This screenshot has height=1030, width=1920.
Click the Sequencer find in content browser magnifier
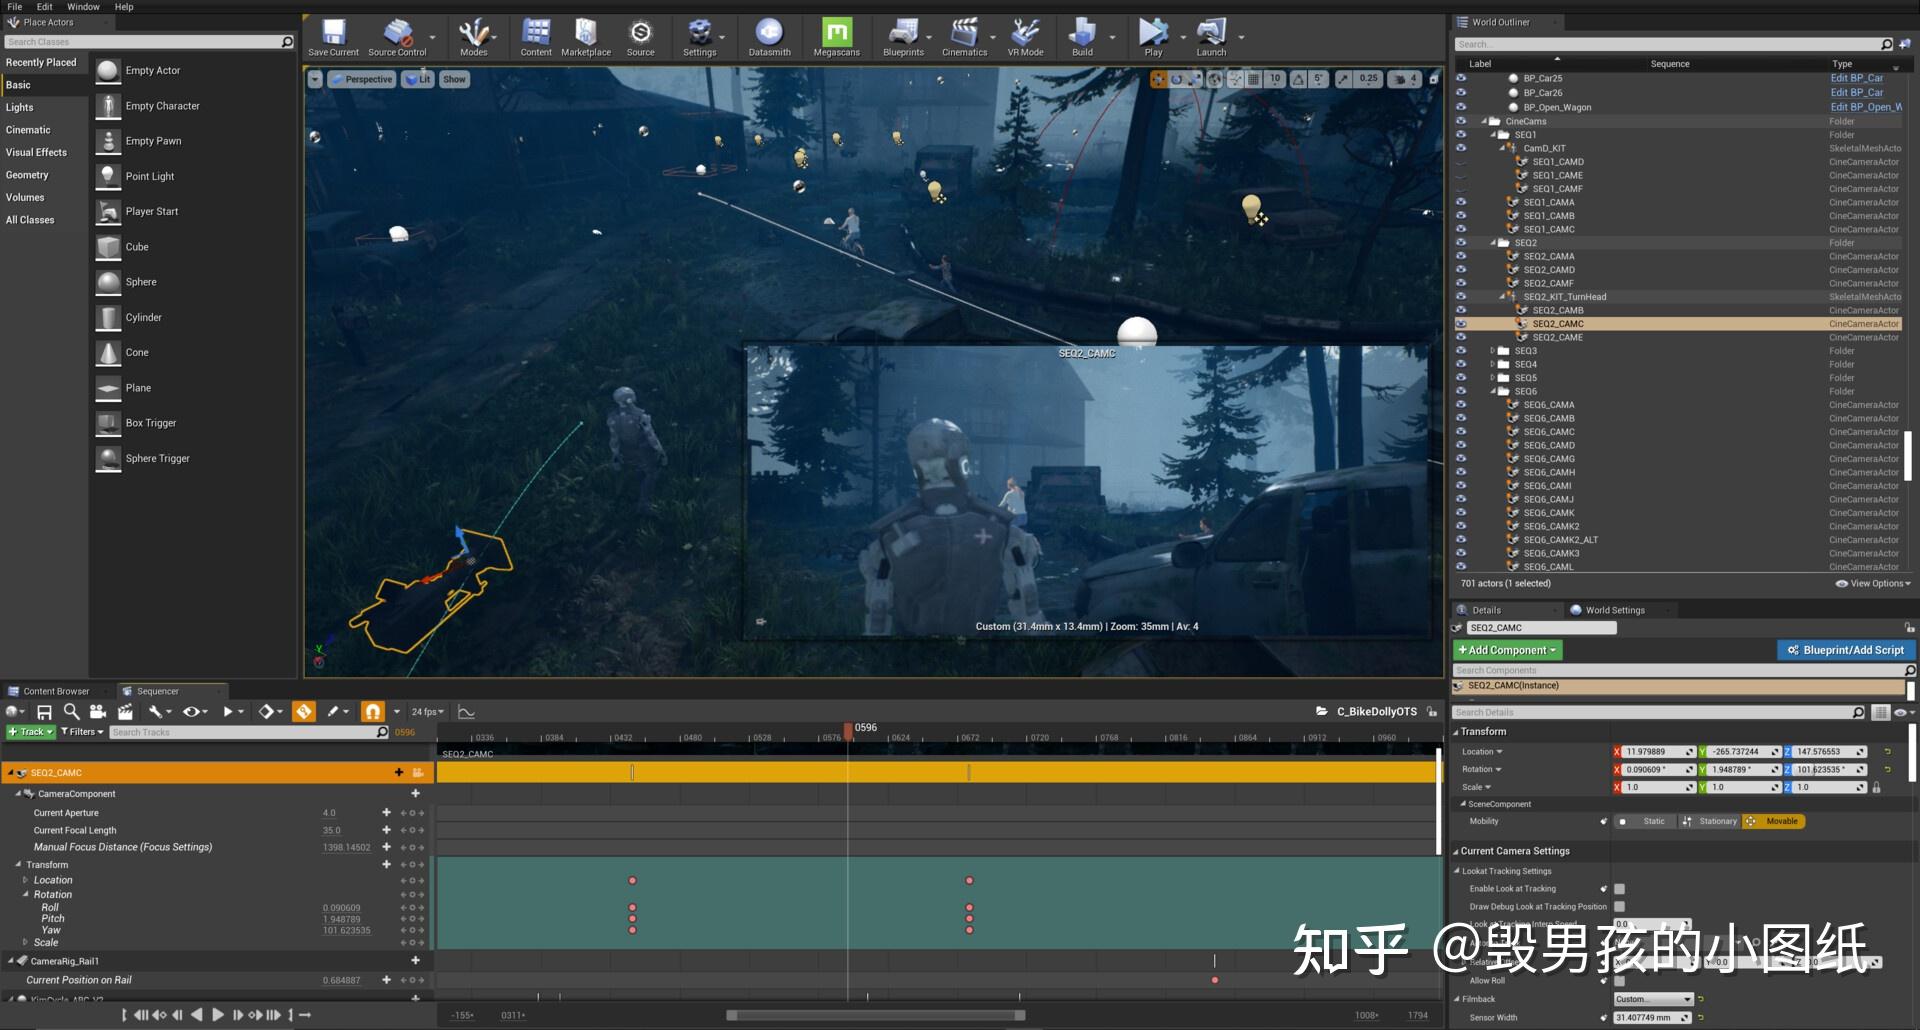71,711
